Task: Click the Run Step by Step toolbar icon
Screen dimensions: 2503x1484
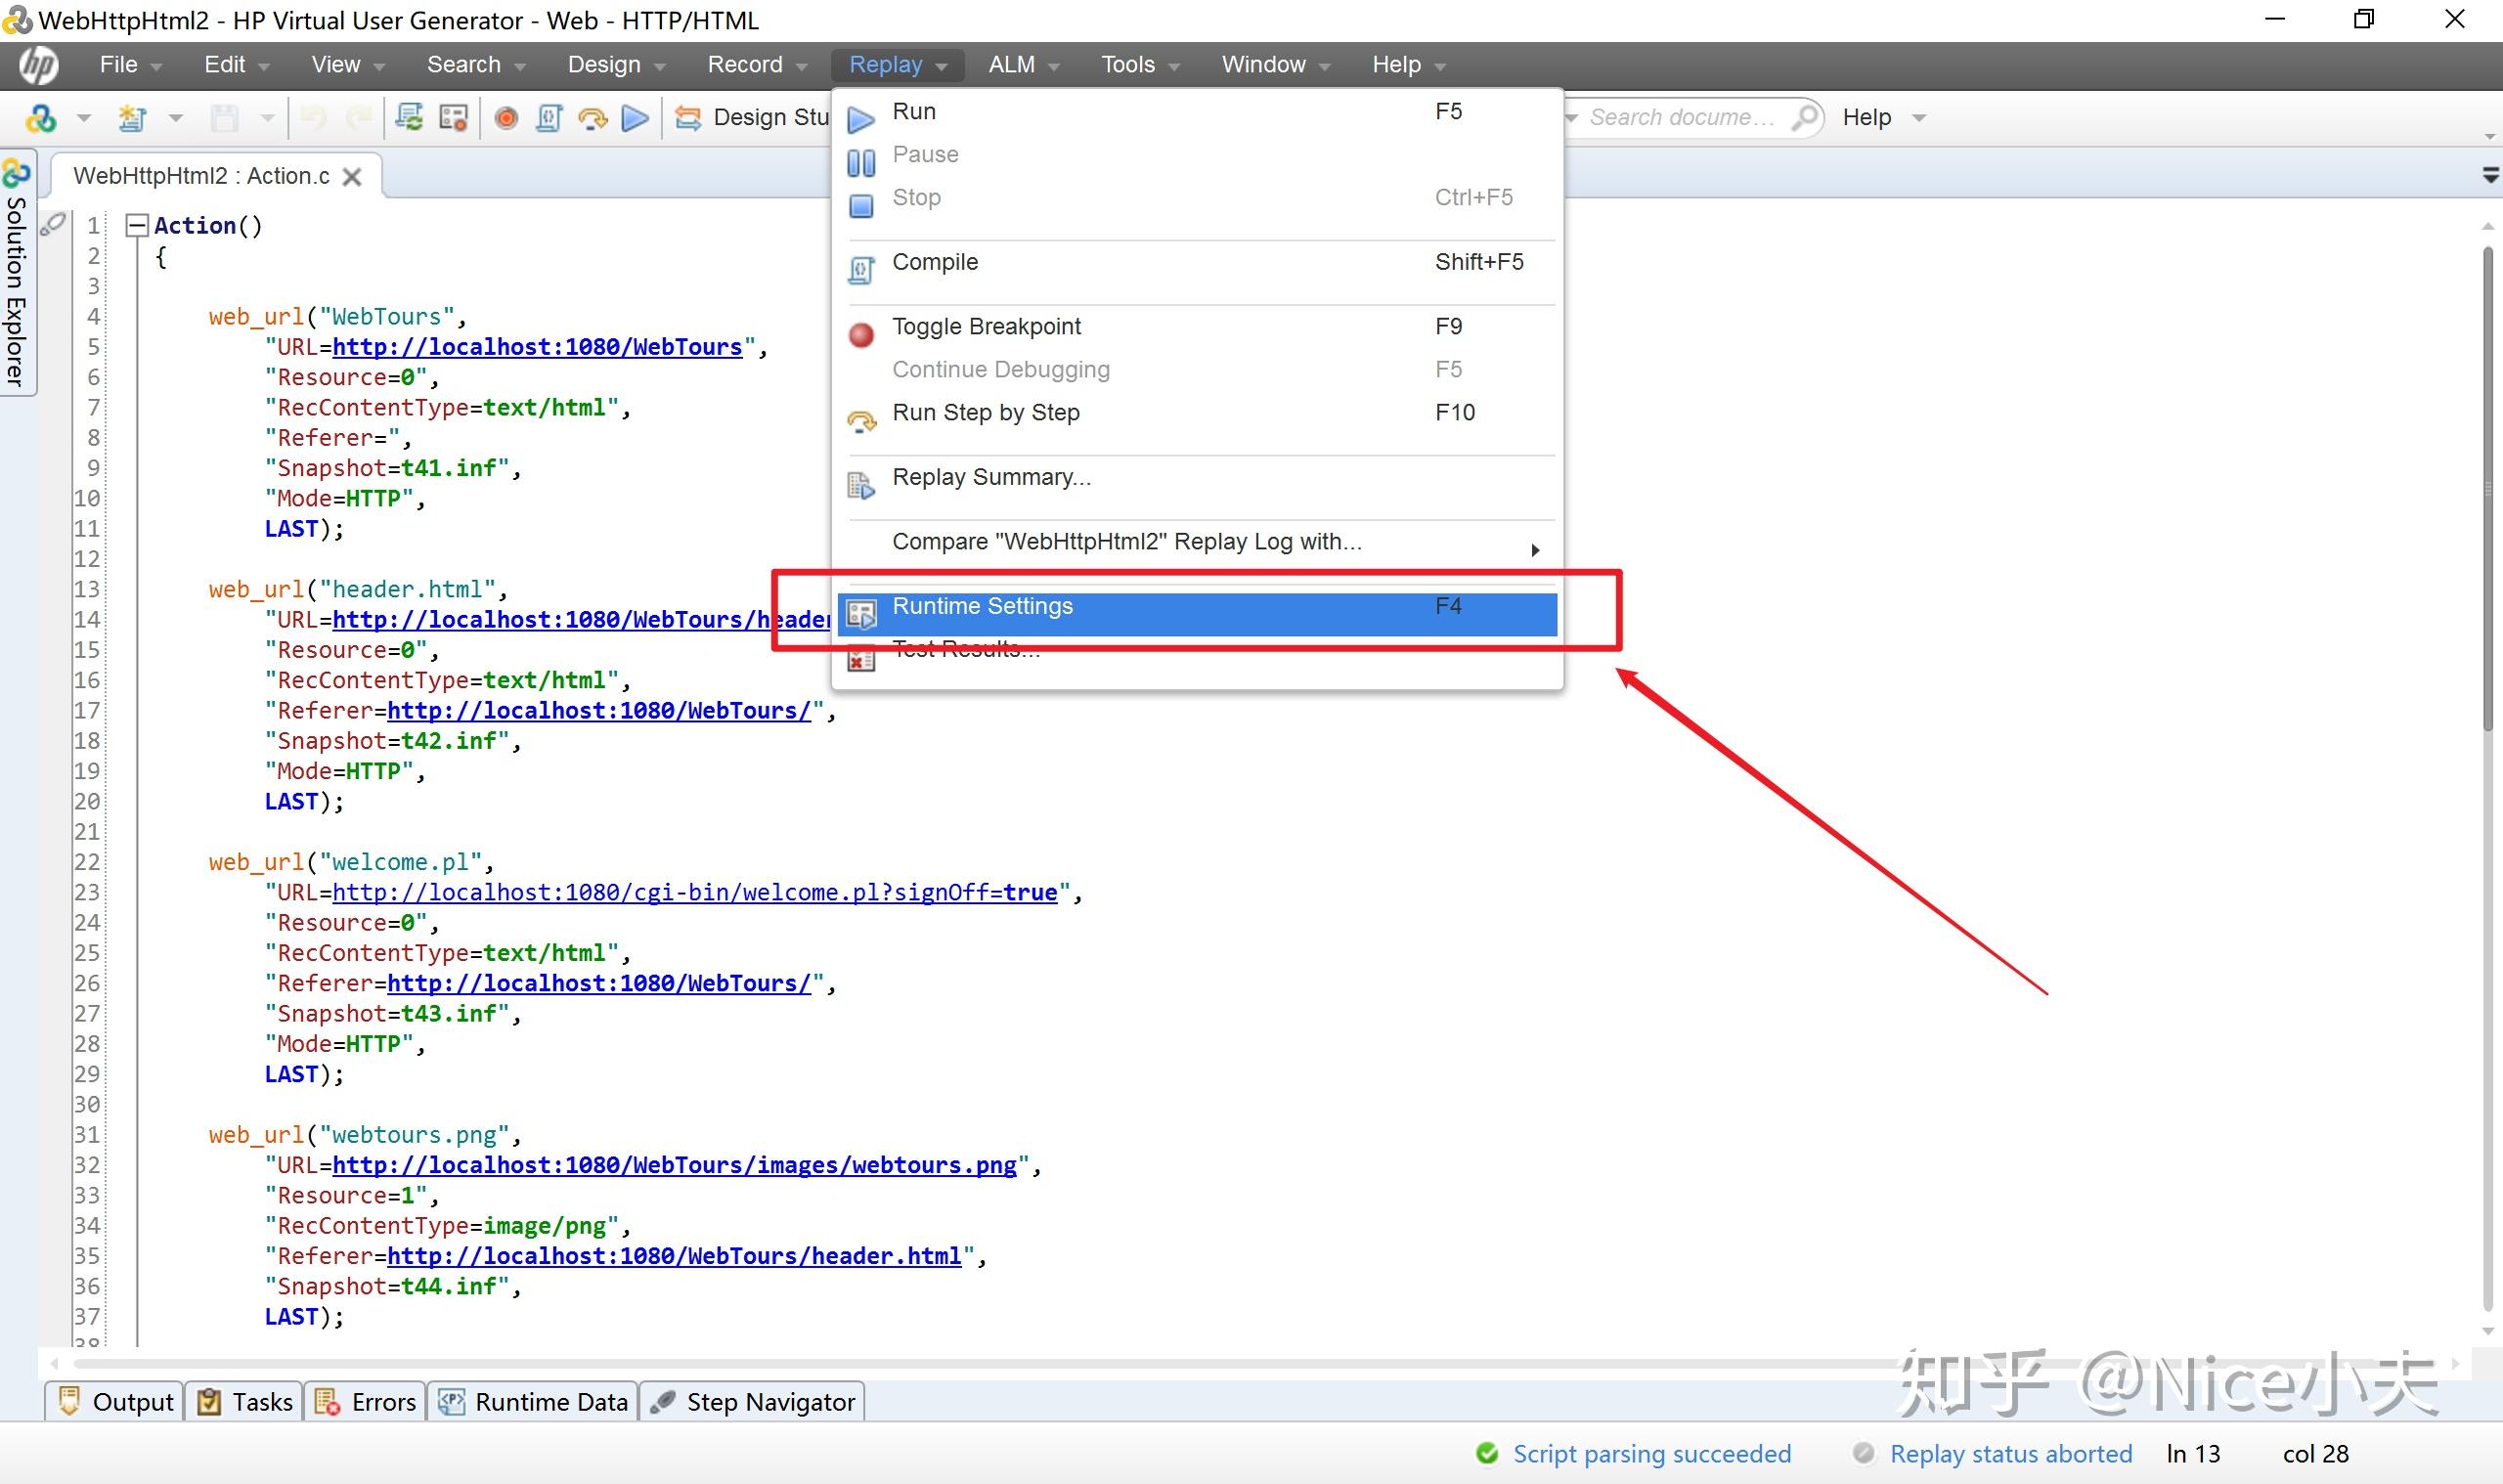Action: click(x=592, y=118)
